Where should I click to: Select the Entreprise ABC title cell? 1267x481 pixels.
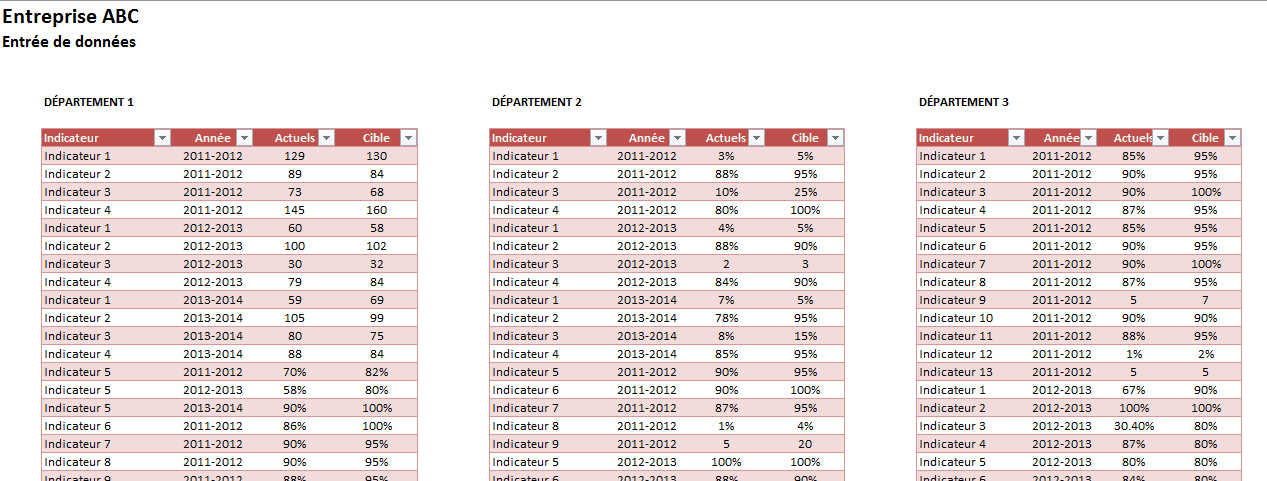click(x=71, y=17)
